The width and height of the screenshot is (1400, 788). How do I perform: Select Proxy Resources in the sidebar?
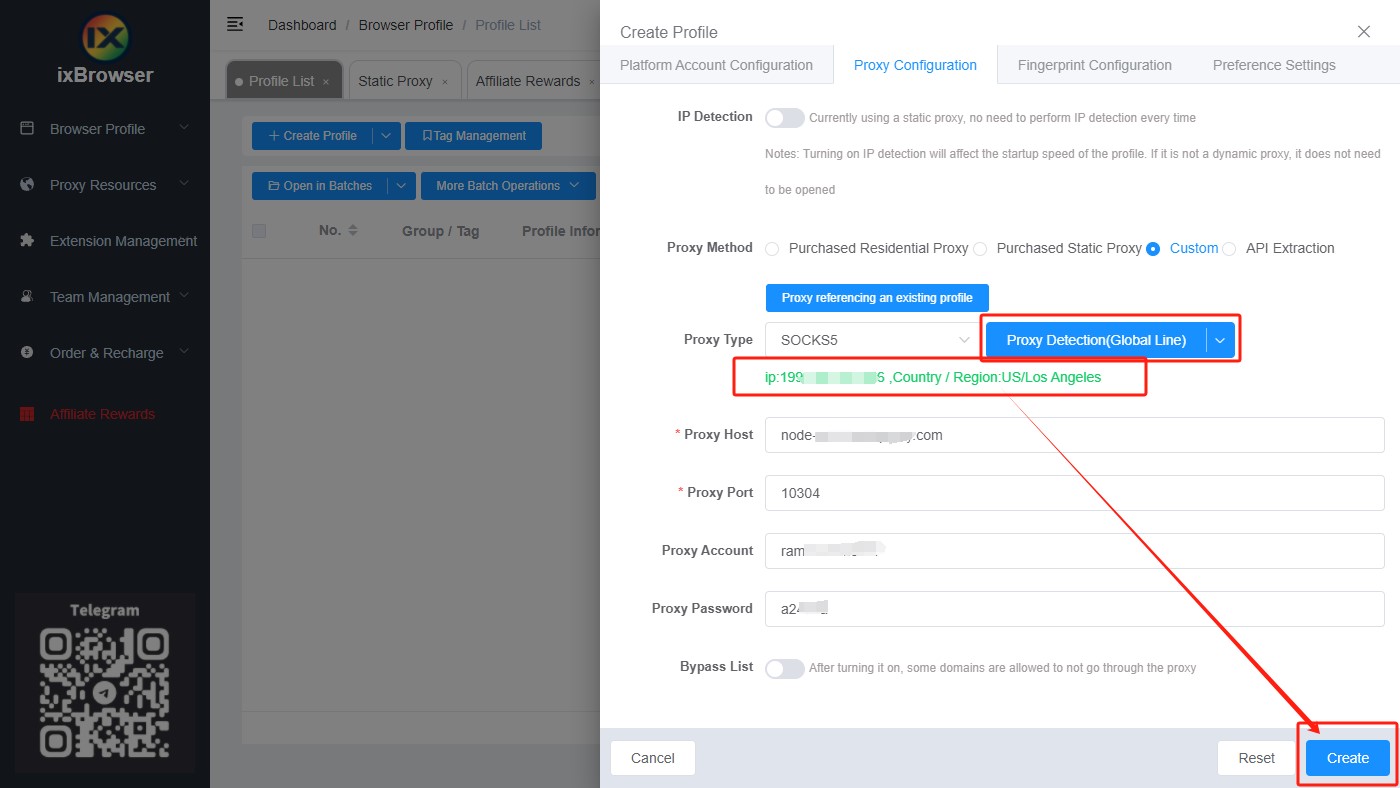tap(102, 184)
